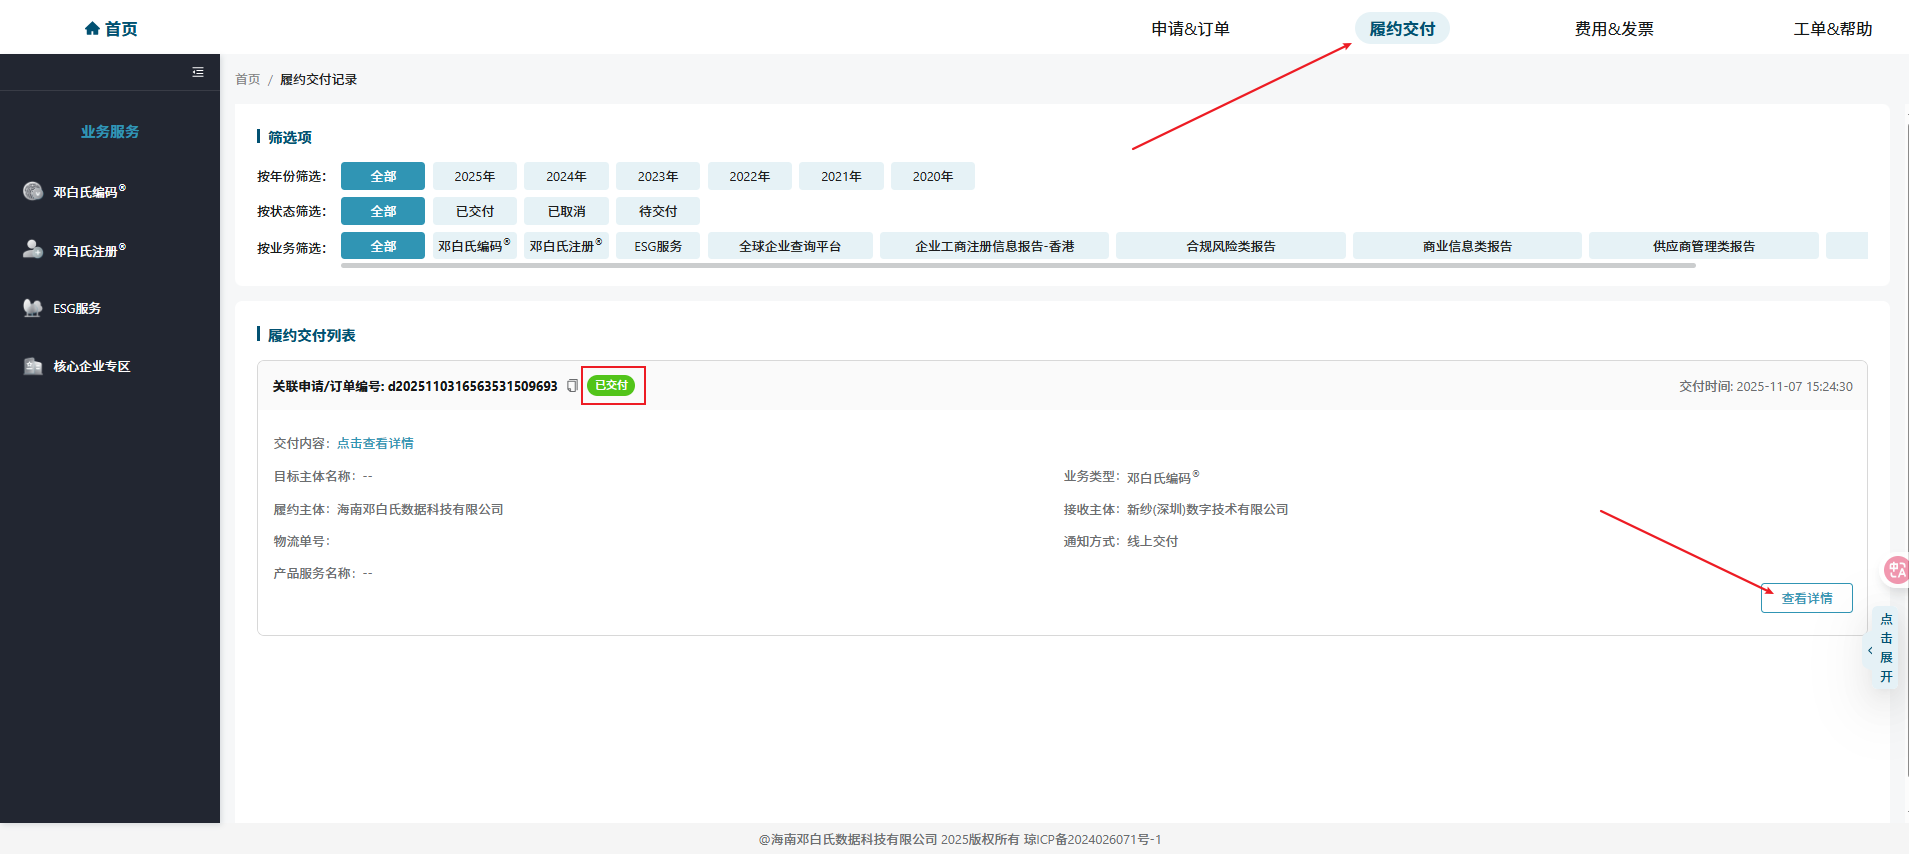Click the user icon beside 邓白氏注册

click(x=33, y=249)
